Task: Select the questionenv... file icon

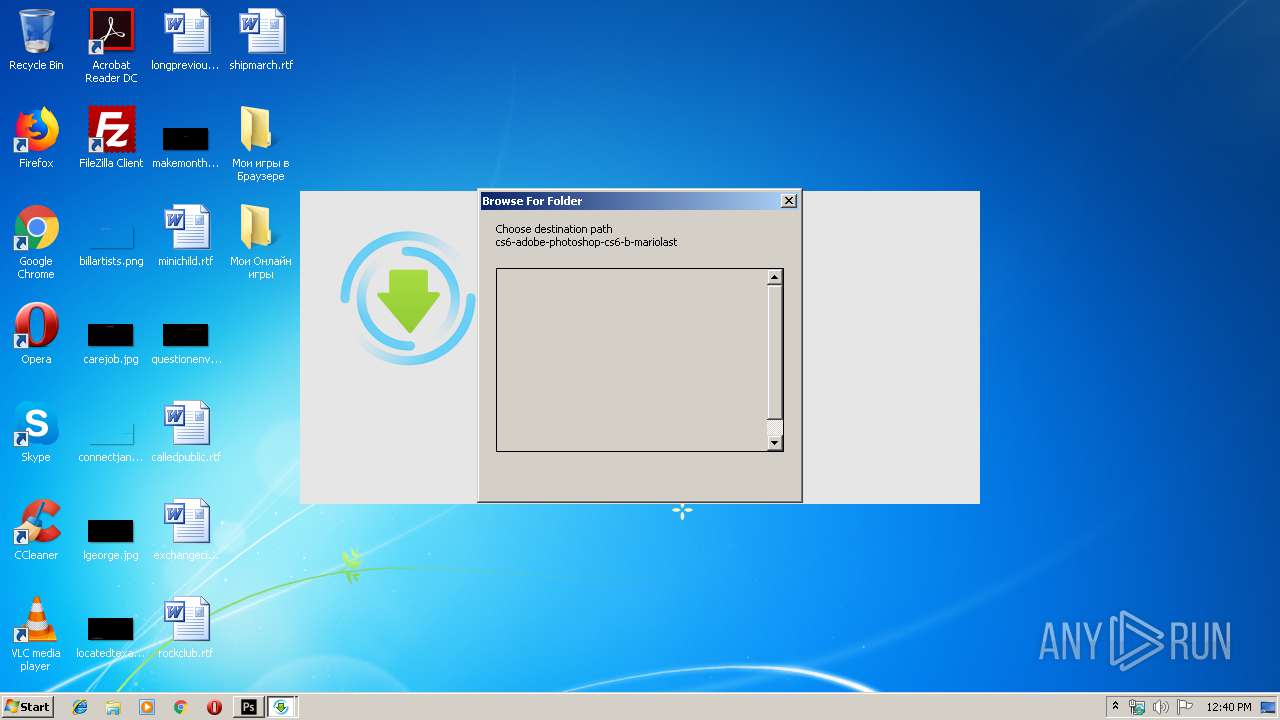Action: point(186,342)
